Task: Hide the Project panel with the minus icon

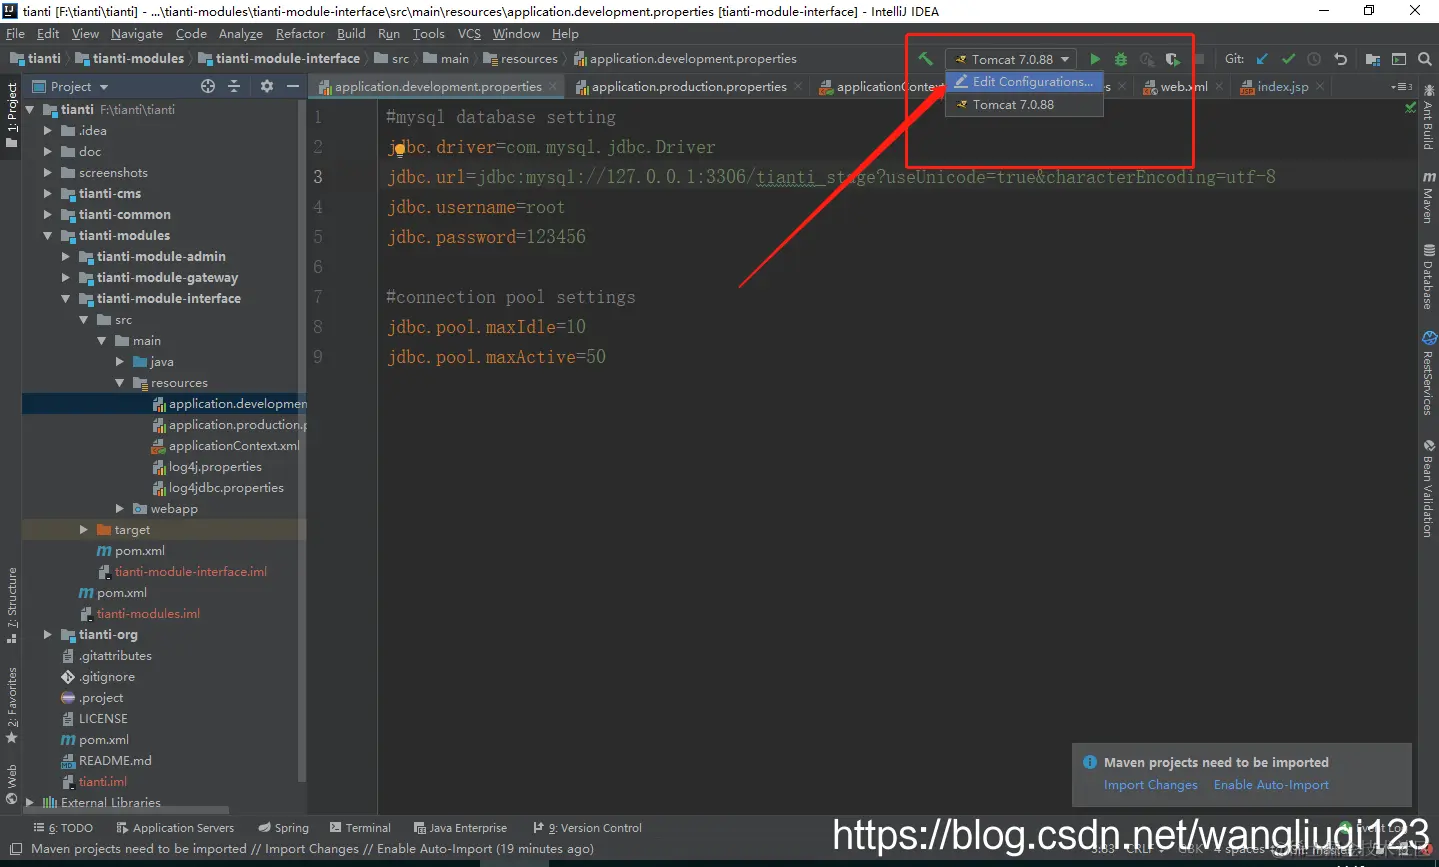Action: 293,86
